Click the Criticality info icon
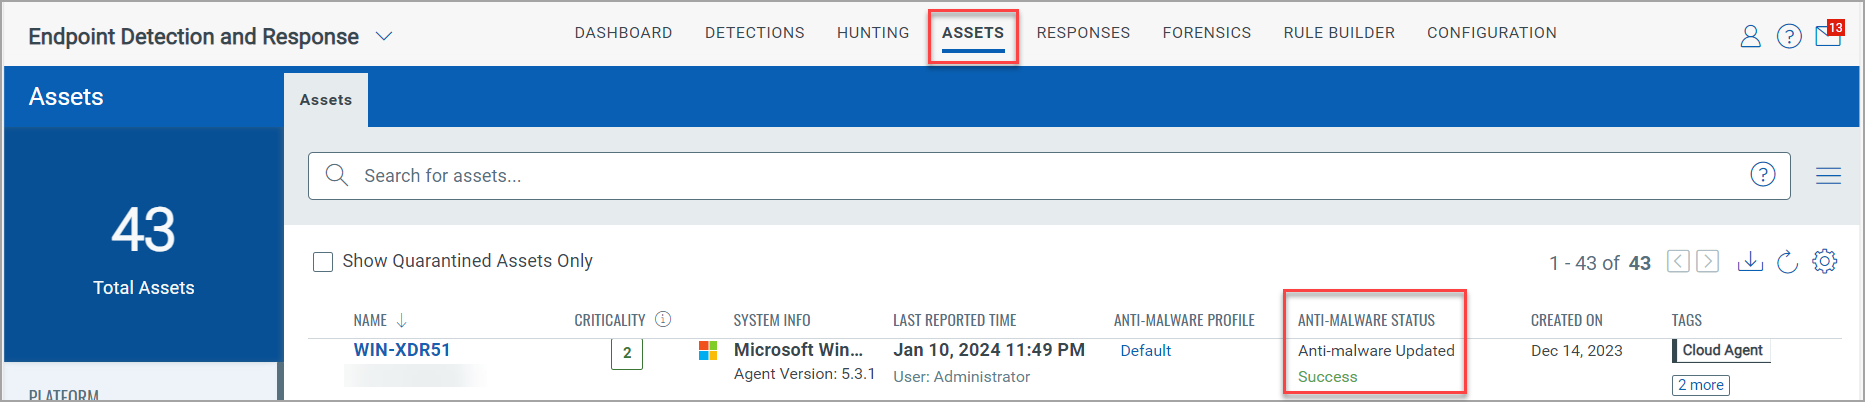The width and height of the screenshot is (1865, 402). 663,319
